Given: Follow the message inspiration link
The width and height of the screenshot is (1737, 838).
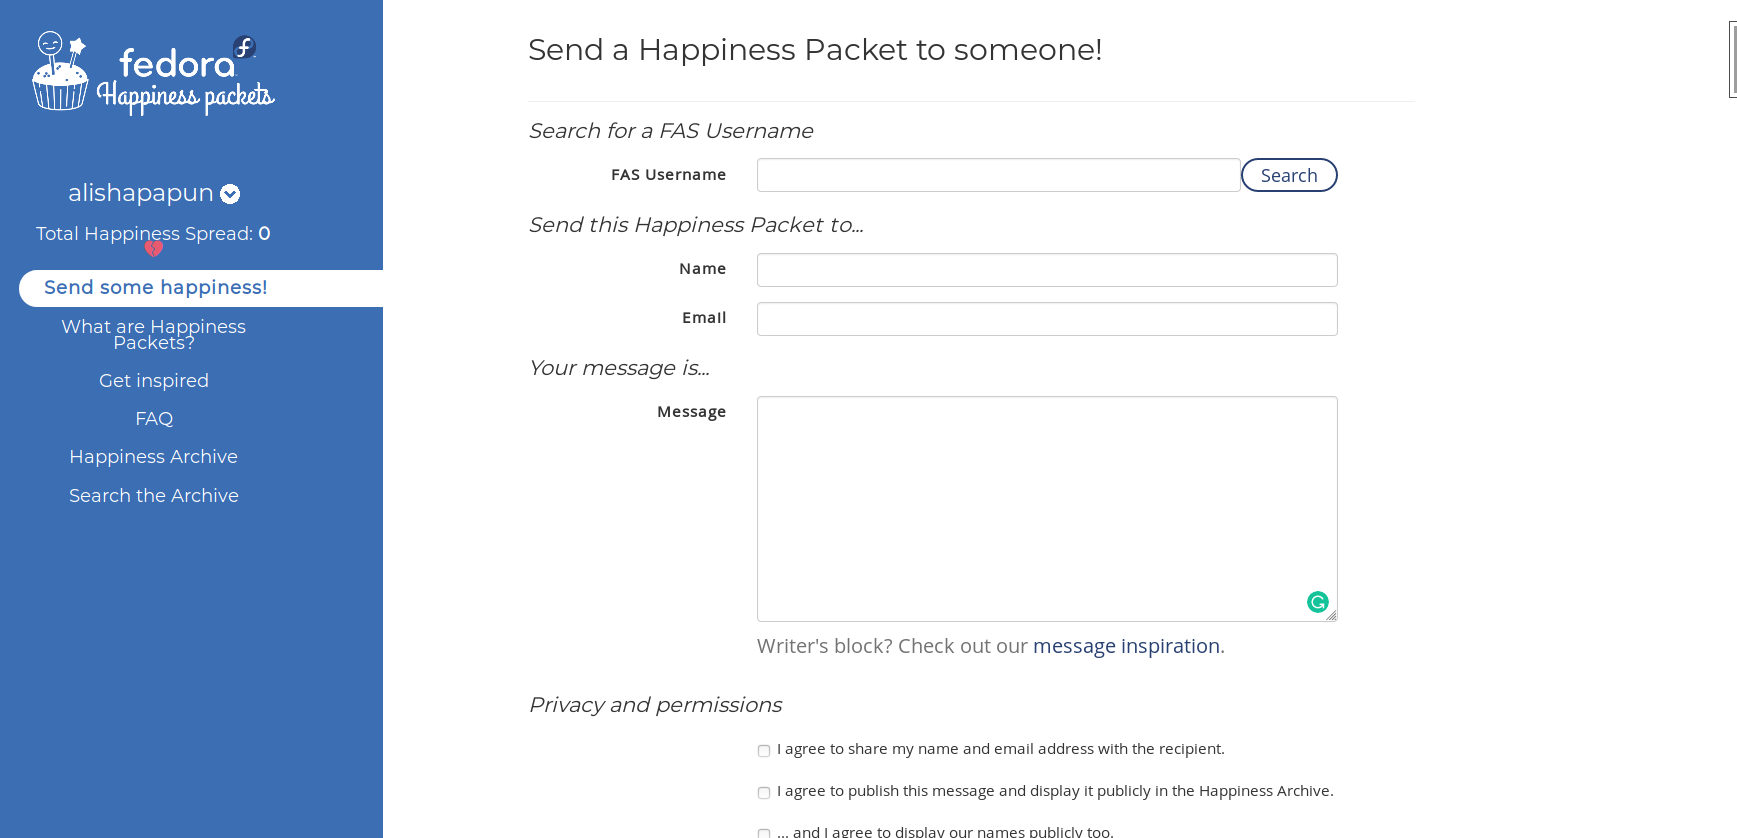Looking at the screenshot, I should tap(1126, 646).
